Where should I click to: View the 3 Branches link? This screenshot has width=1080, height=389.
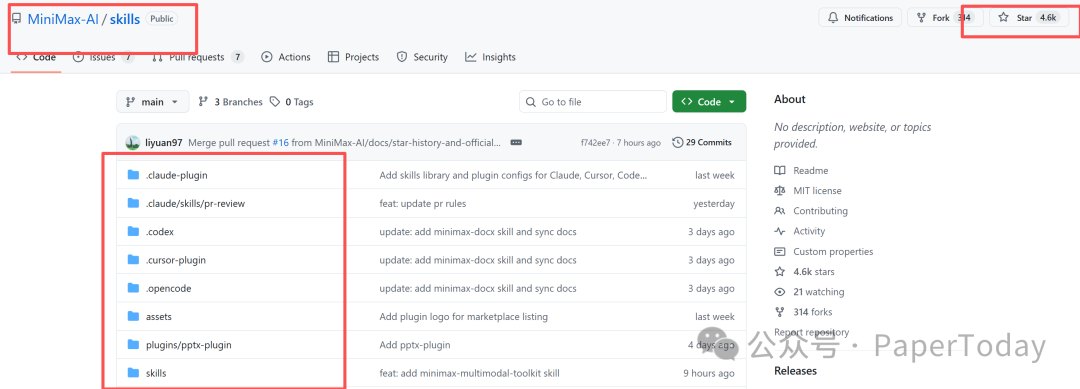231,102
